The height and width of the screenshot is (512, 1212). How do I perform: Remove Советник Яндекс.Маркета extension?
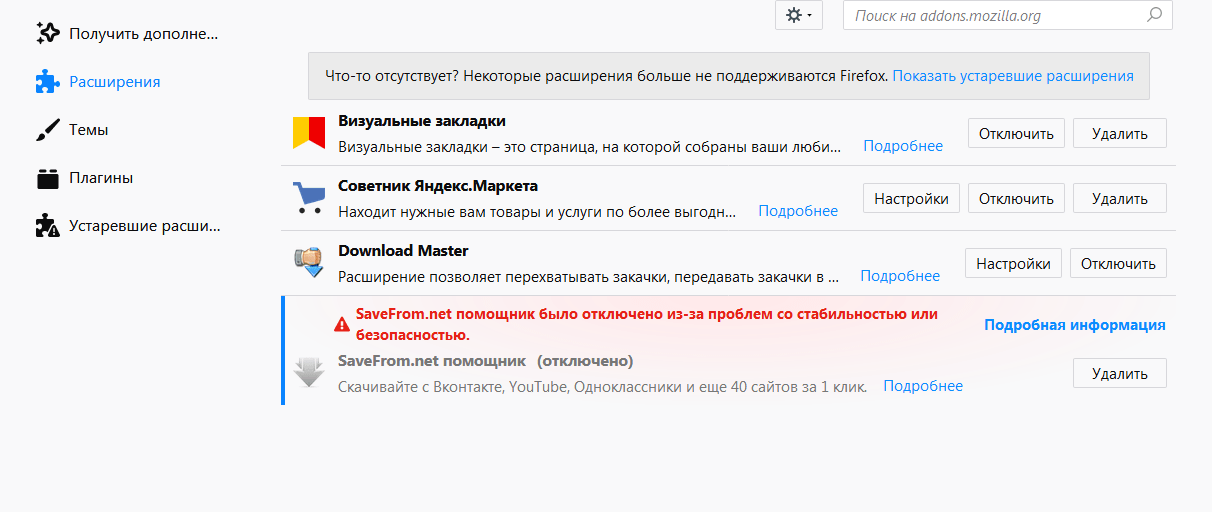click(1120, 198)
